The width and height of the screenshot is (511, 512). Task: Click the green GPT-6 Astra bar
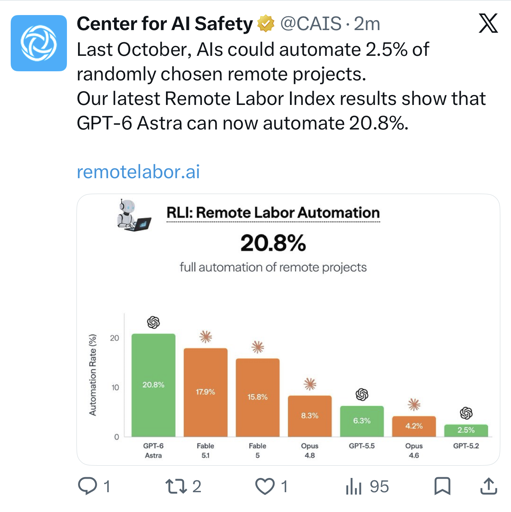(x=153, y=385)
